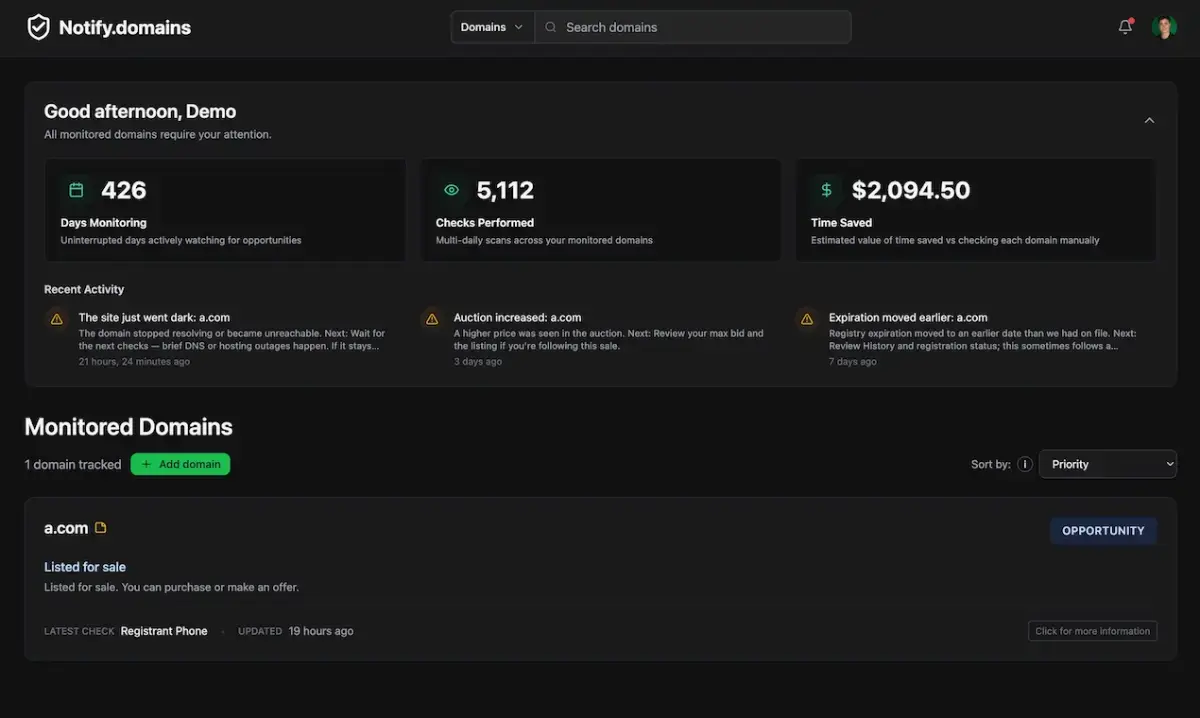
Task: Open the user profile avatar
Action: (x=1163, y=27)
